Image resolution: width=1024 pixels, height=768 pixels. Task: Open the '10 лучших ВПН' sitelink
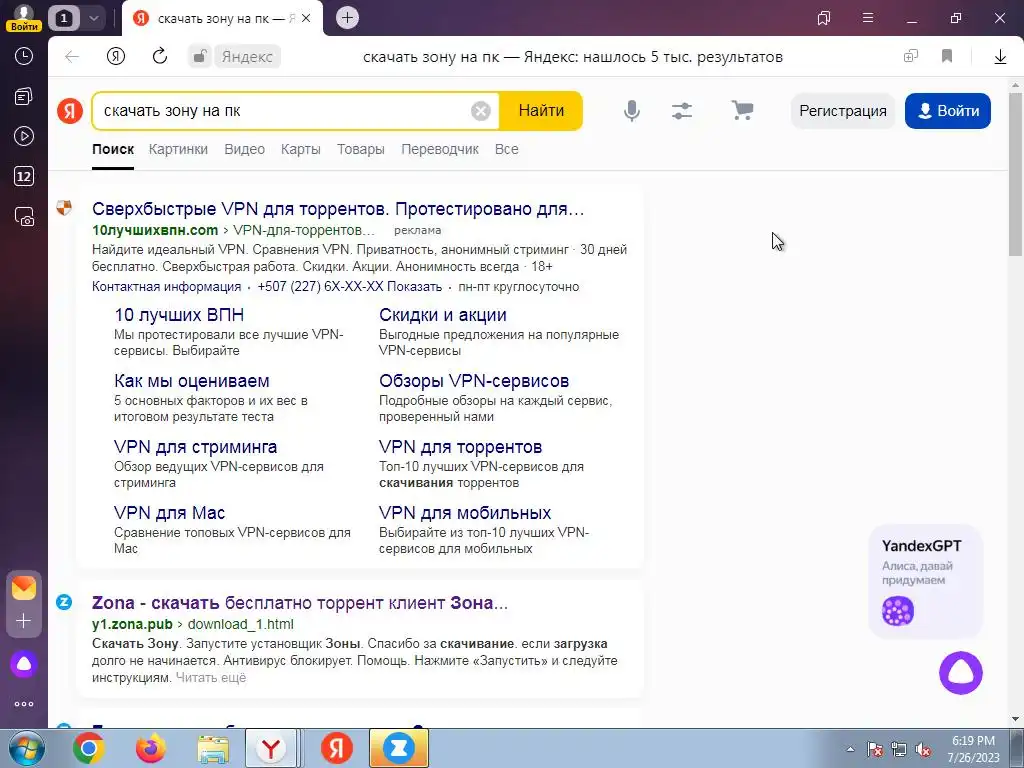pos(179,315)
